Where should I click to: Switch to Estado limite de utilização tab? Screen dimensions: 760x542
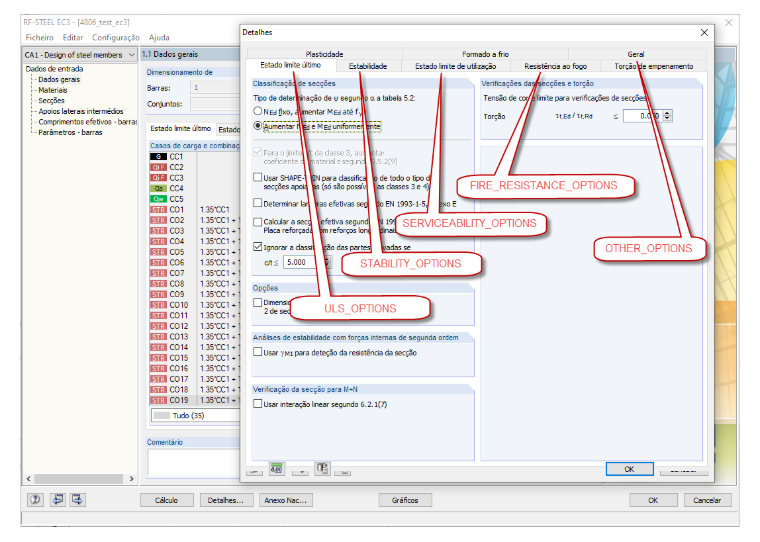456,66
